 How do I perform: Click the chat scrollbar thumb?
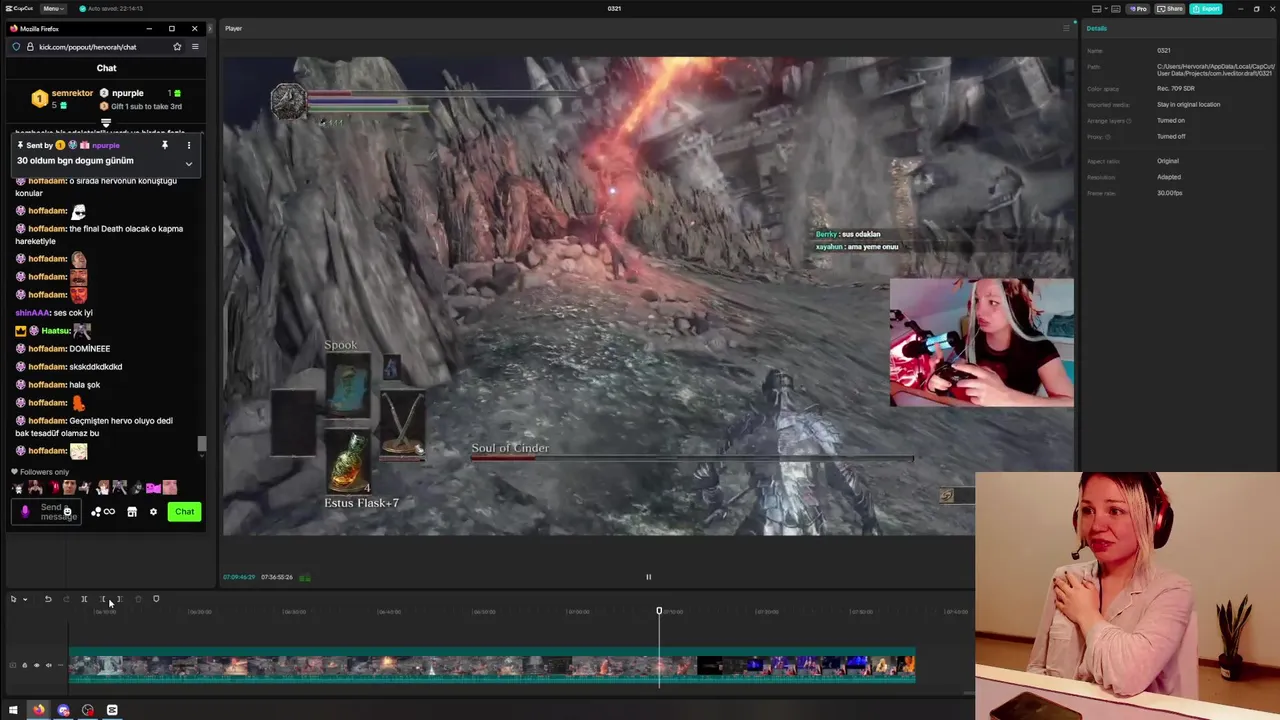201,443
